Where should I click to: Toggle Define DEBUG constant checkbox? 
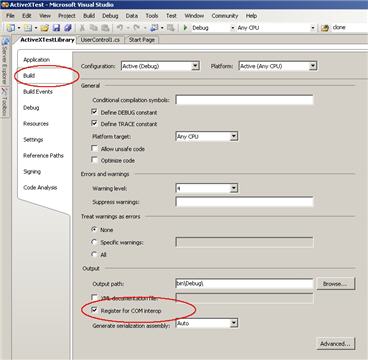click(x=94, y=112)
